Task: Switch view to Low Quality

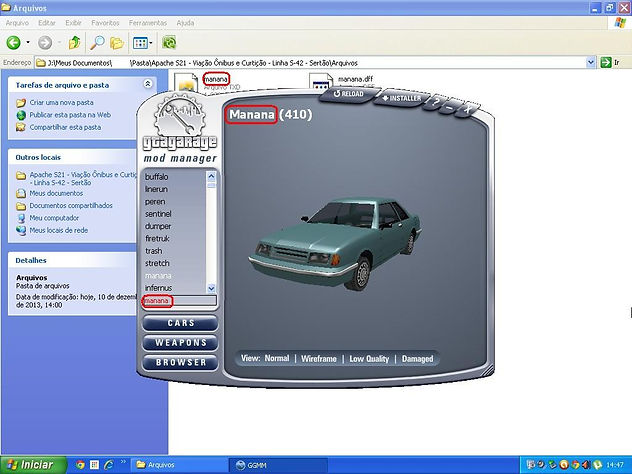Action: tap(369, 358)
